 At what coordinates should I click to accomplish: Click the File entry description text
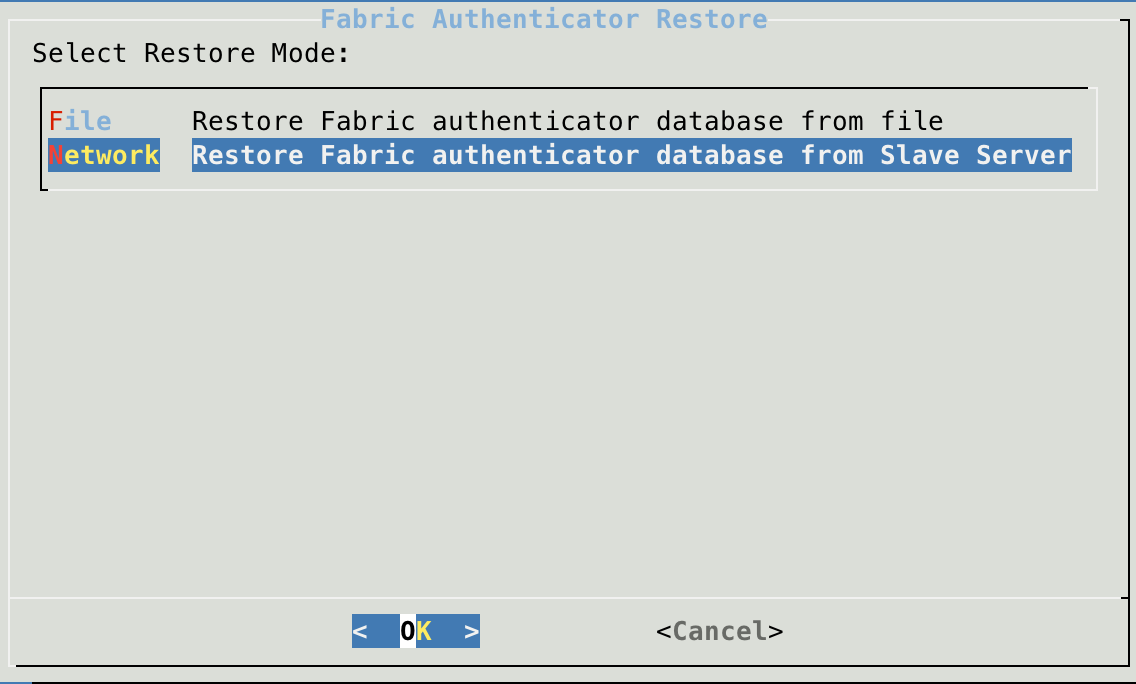tap(567, 120)
